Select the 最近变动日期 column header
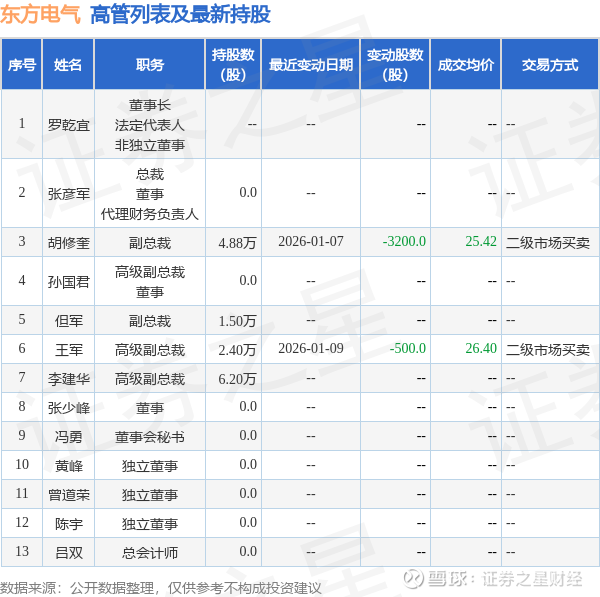The width and height of the screenshot is (600, 597). coord(311,64)
